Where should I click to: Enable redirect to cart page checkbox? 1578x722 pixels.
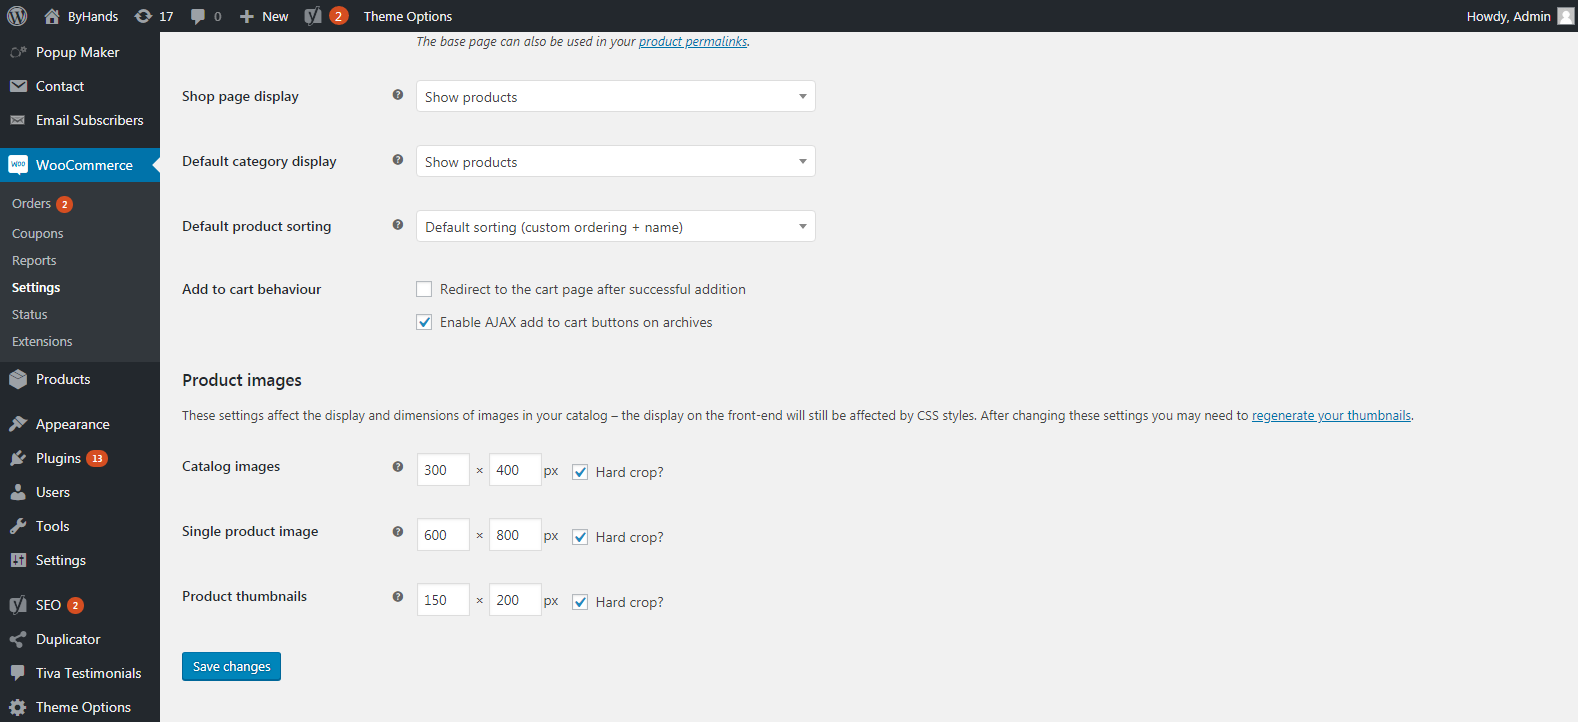[x=424, y=289]
